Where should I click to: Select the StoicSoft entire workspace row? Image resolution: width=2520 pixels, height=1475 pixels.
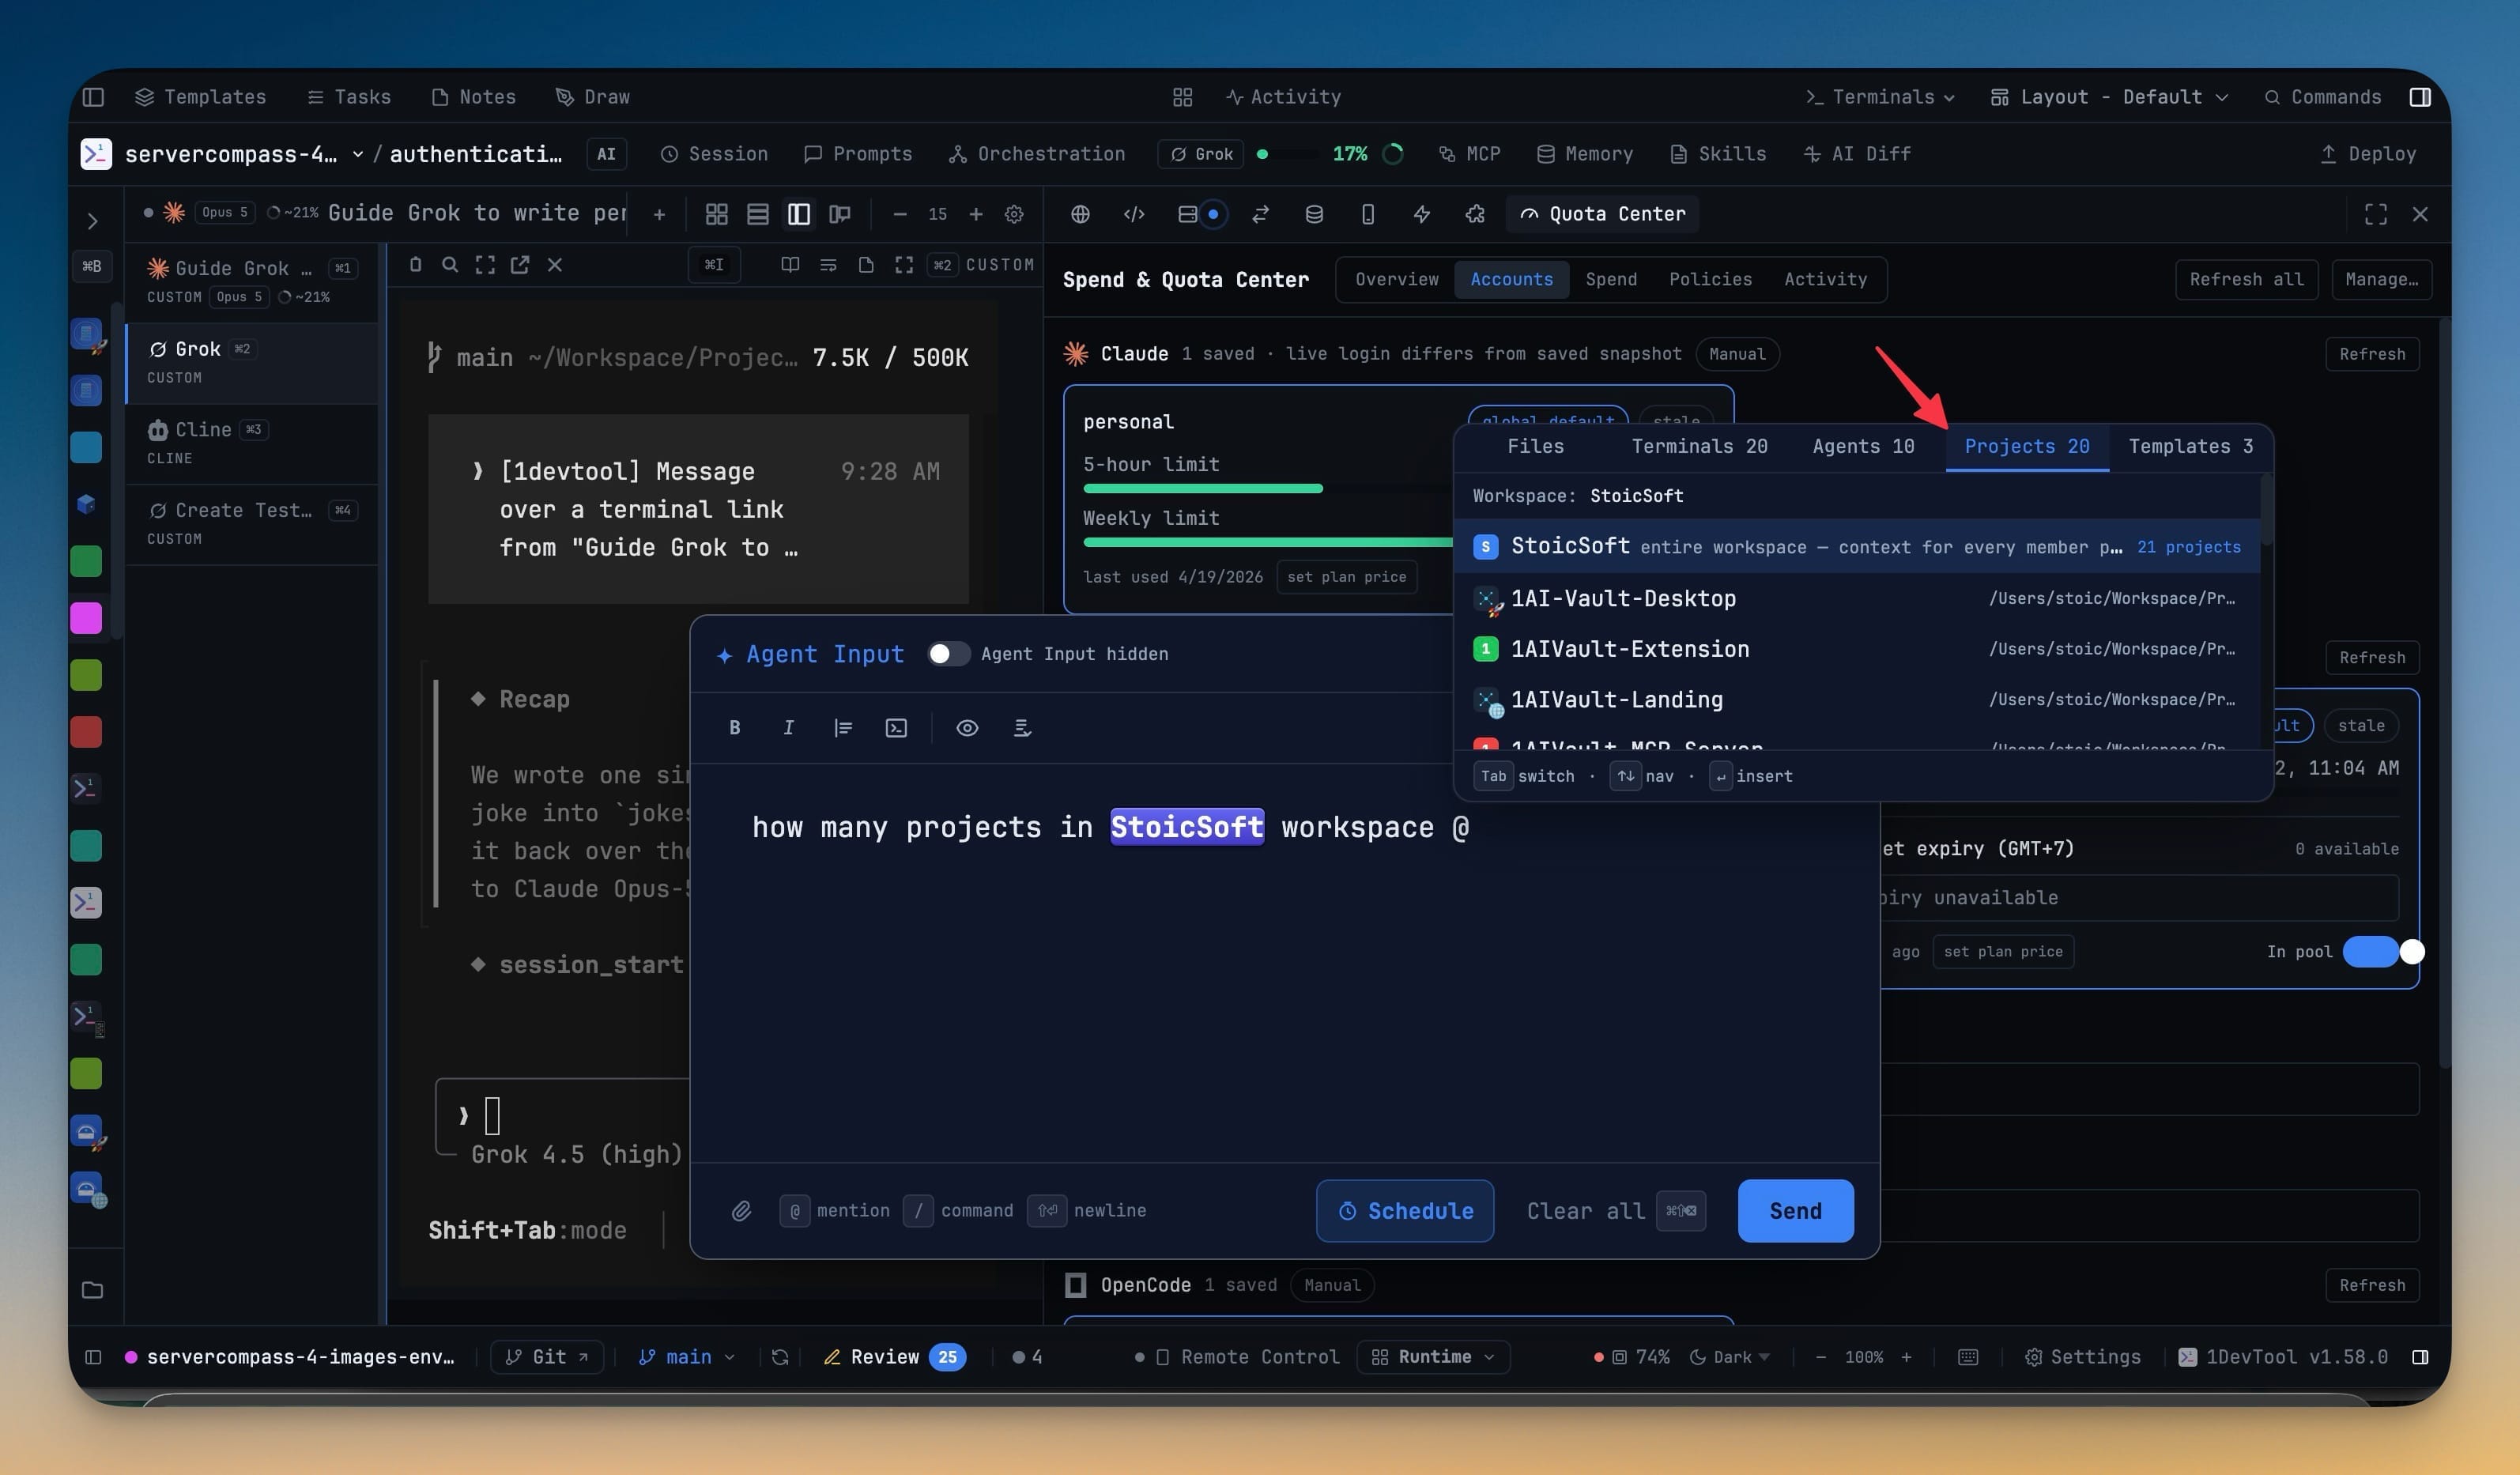(1856, 546)
